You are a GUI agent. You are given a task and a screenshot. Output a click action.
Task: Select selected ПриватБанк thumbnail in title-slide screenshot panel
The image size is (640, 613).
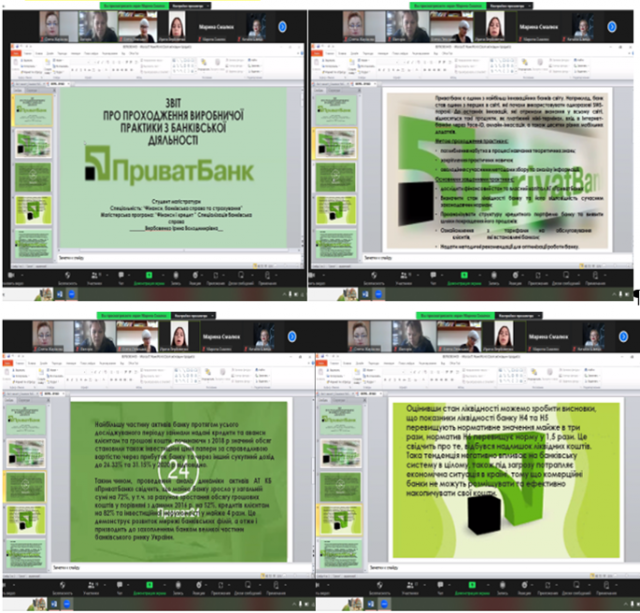click(x=33, y=110)
